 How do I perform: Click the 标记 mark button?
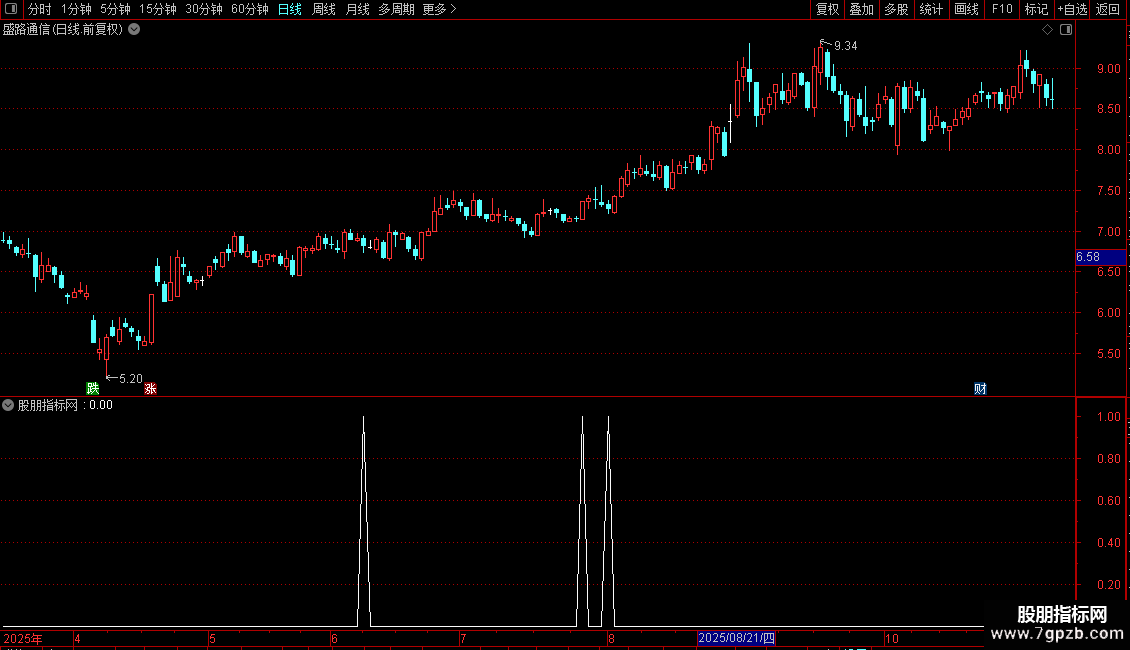1036,9
